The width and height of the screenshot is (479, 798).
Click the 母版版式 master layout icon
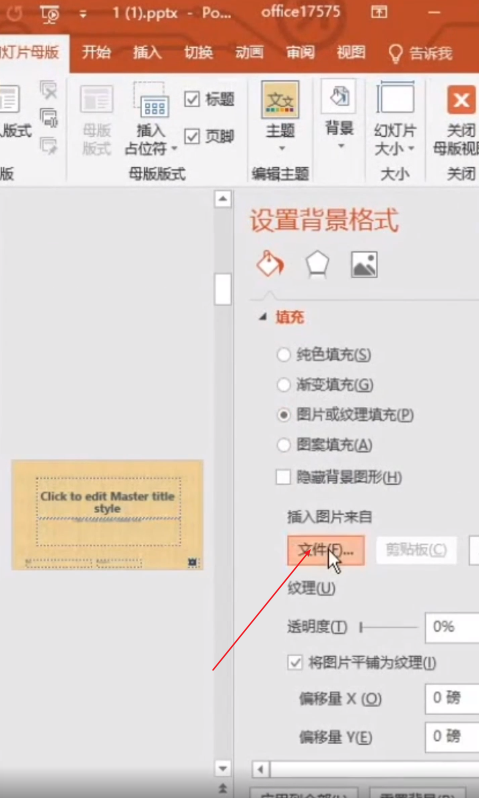click(97, 101)
